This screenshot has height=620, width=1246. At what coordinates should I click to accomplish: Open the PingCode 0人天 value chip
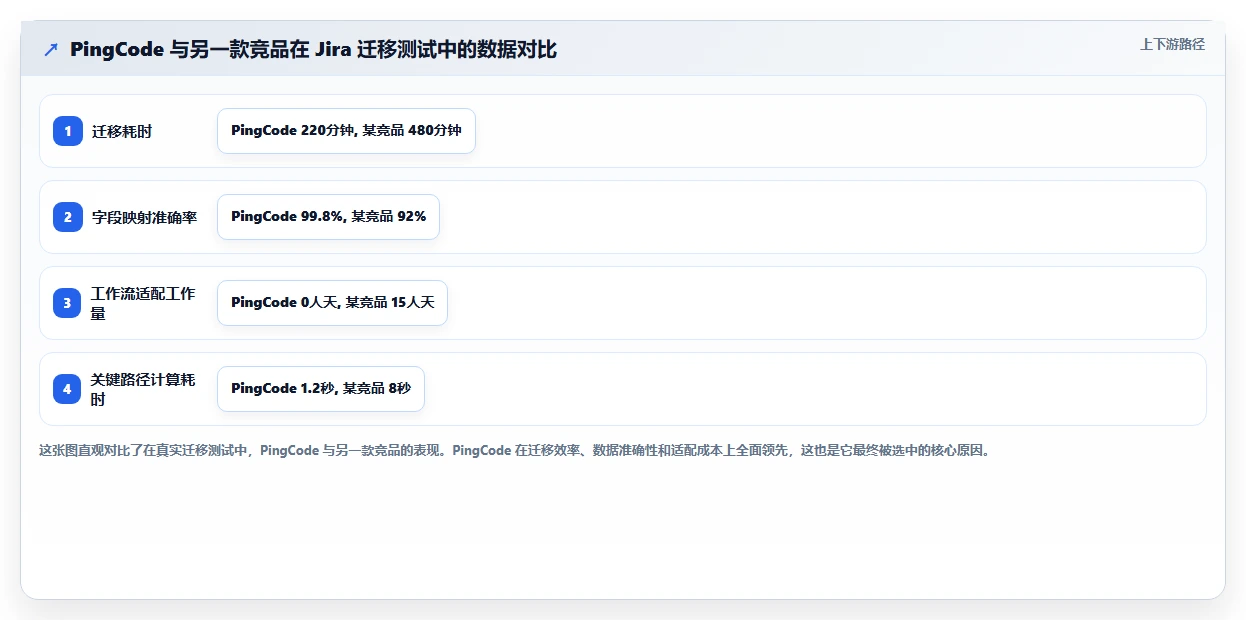click(x=332, y=303)
